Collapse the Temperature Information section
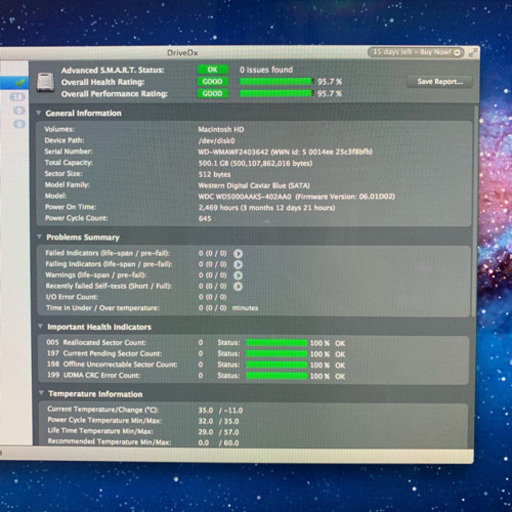Viewport: 512px width, 512px height. 41,393
